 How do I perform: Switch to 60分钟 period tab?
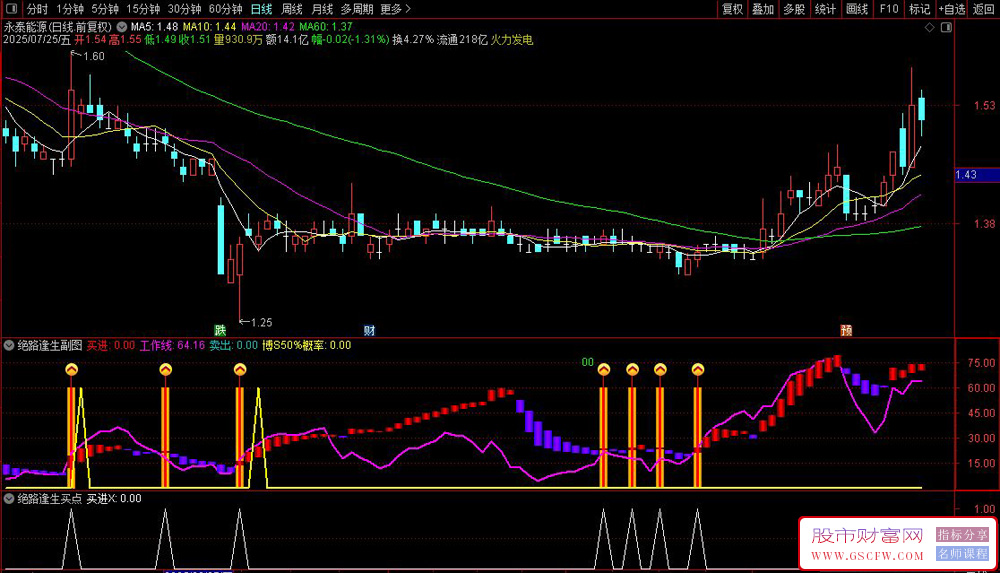[226, 9]
